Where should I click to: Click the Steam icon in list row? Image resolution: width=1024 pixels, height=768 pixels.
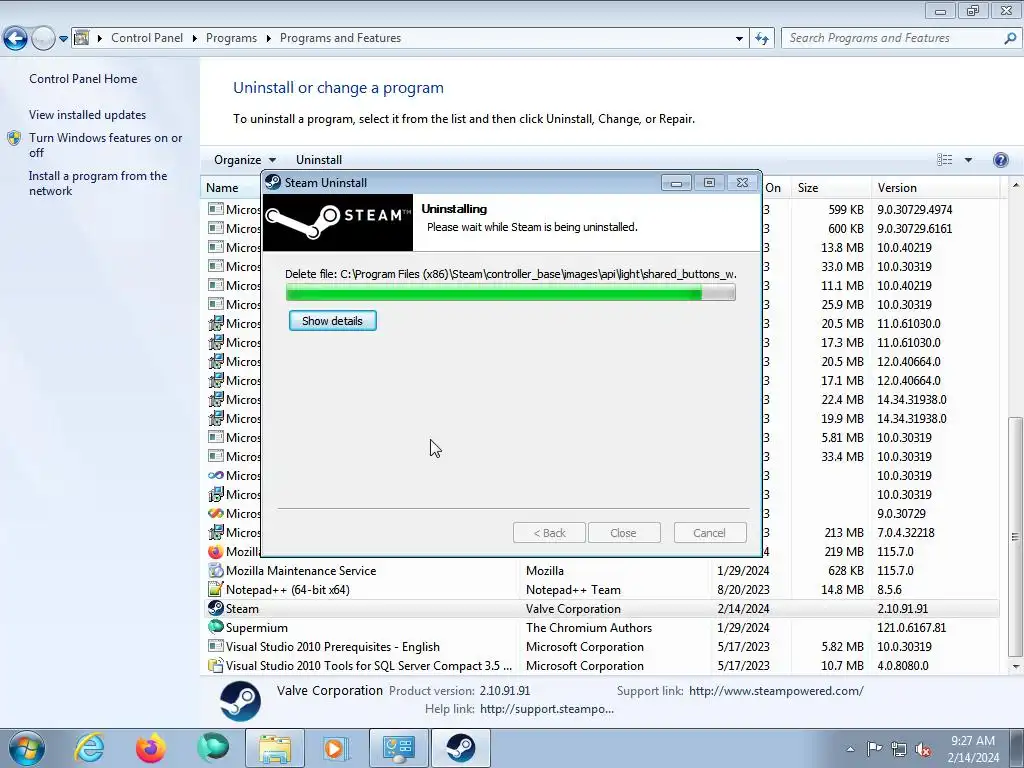pyautogui.click(x=216, y=609)
